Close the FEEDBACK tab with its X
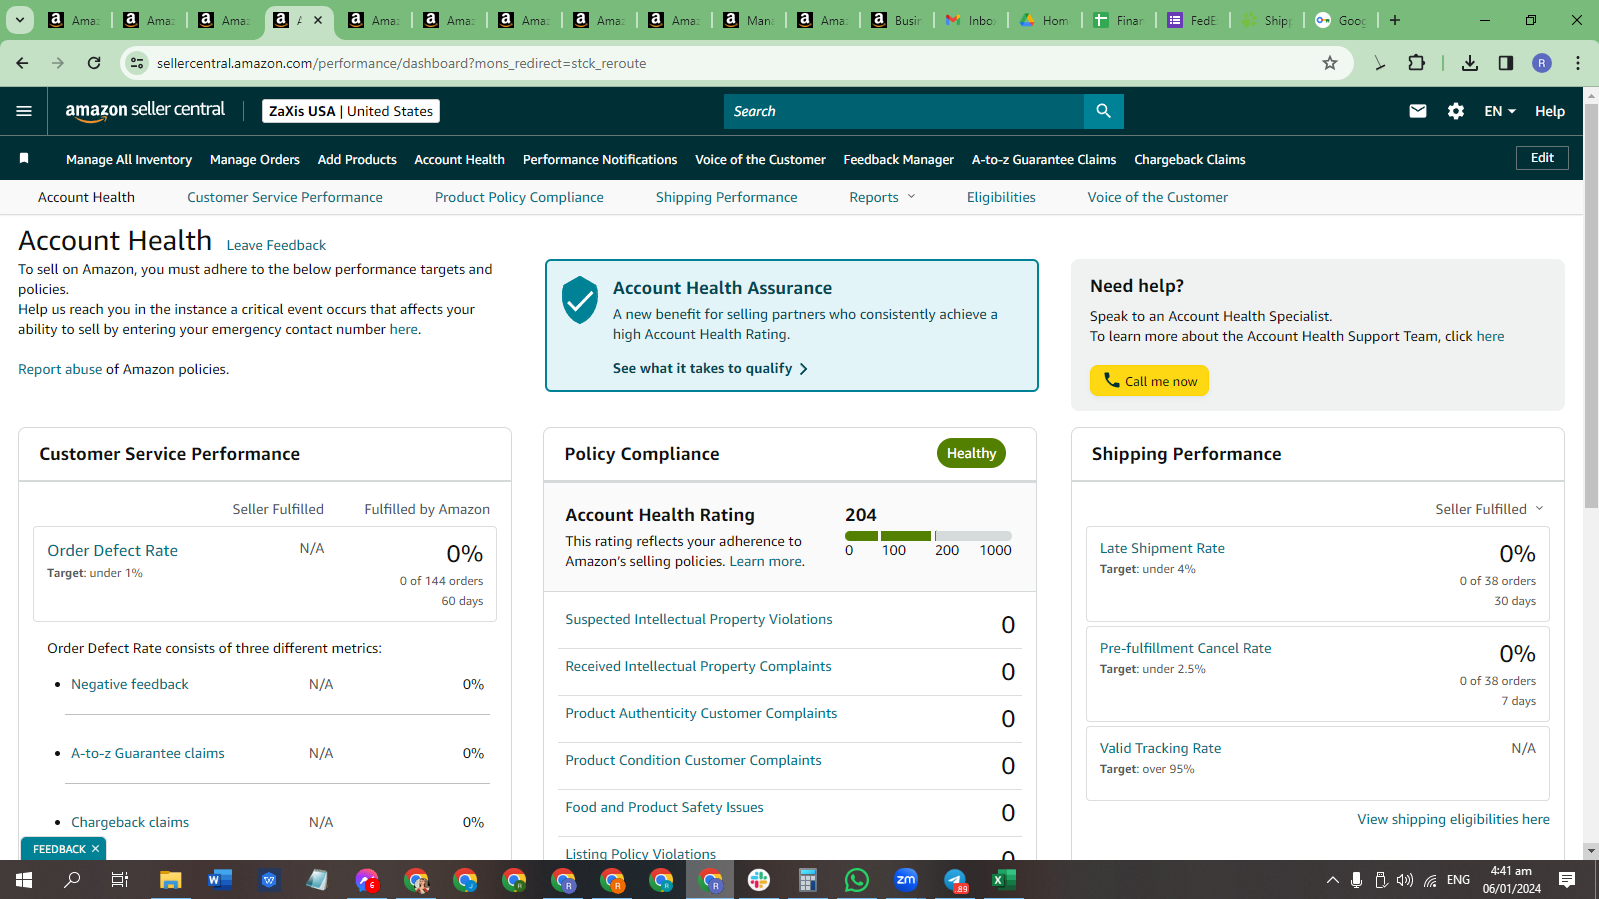The width and height of the screenshot is (1599, 899). tap(95, 849)
